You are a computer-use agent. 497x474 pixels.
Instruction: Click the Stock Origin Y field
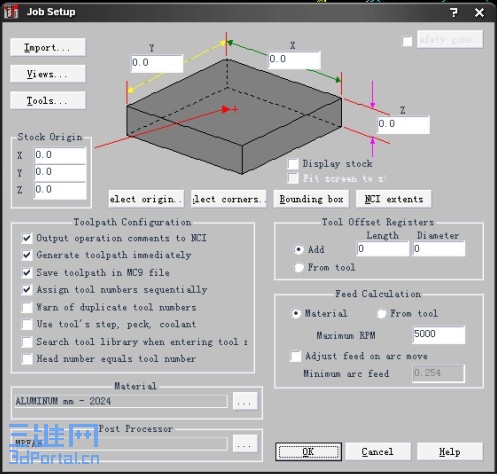(x=60, y=173)
